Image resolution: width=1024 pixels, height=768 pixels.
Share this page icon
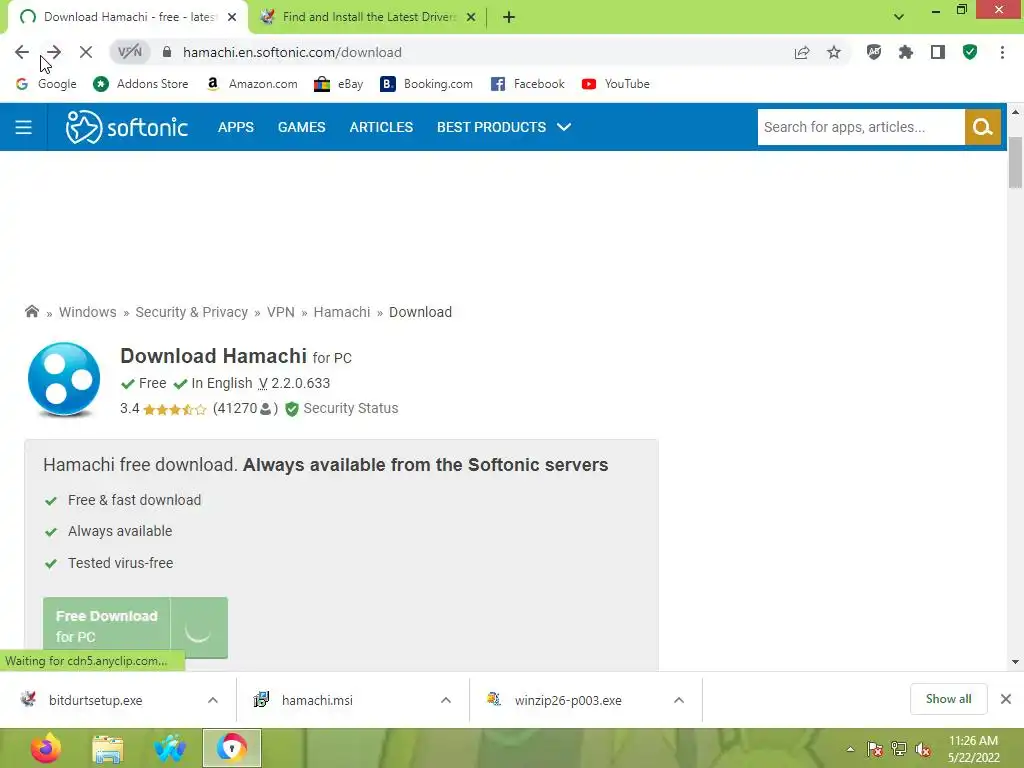coord(802,52)
